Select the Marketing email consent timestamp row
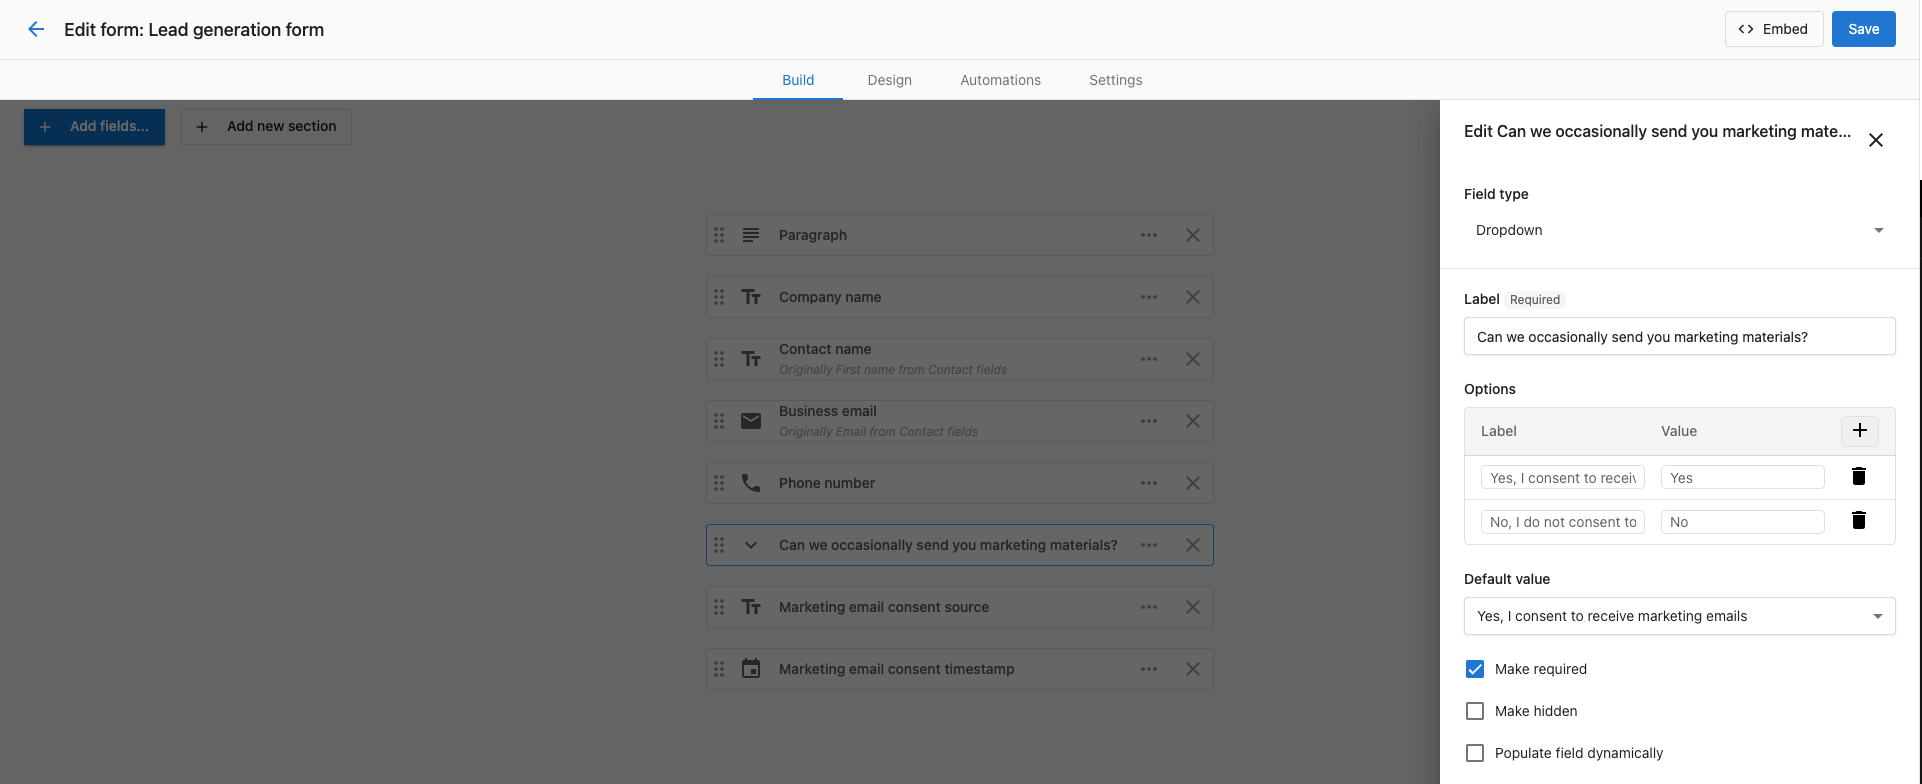This screenshot has height=784, width=1922. [x=960, y=669]
